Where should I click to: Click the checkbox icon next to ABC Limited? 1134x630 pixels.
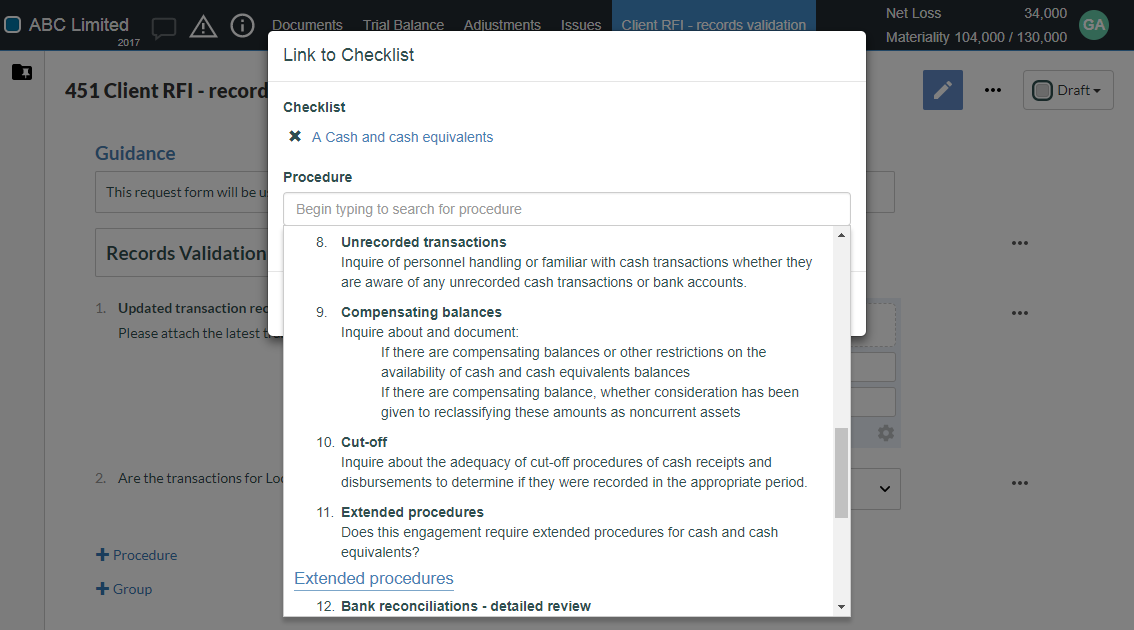(x=13, y=24)
